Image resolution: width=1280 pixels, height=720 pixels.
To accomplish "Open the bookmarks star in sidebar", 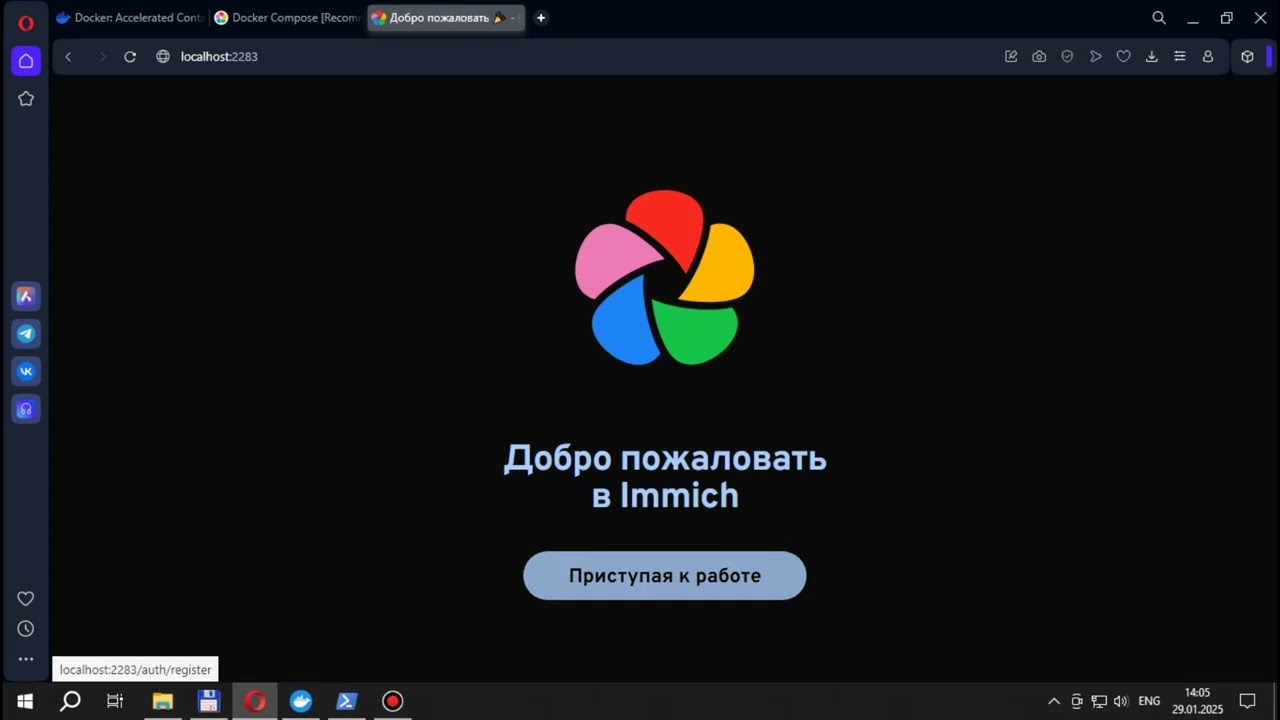I will tap(26, 99).
